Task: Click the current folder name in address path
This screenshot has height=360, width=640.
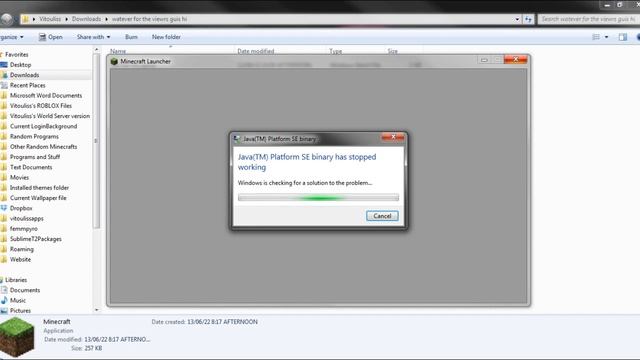Action: point(149,19)
